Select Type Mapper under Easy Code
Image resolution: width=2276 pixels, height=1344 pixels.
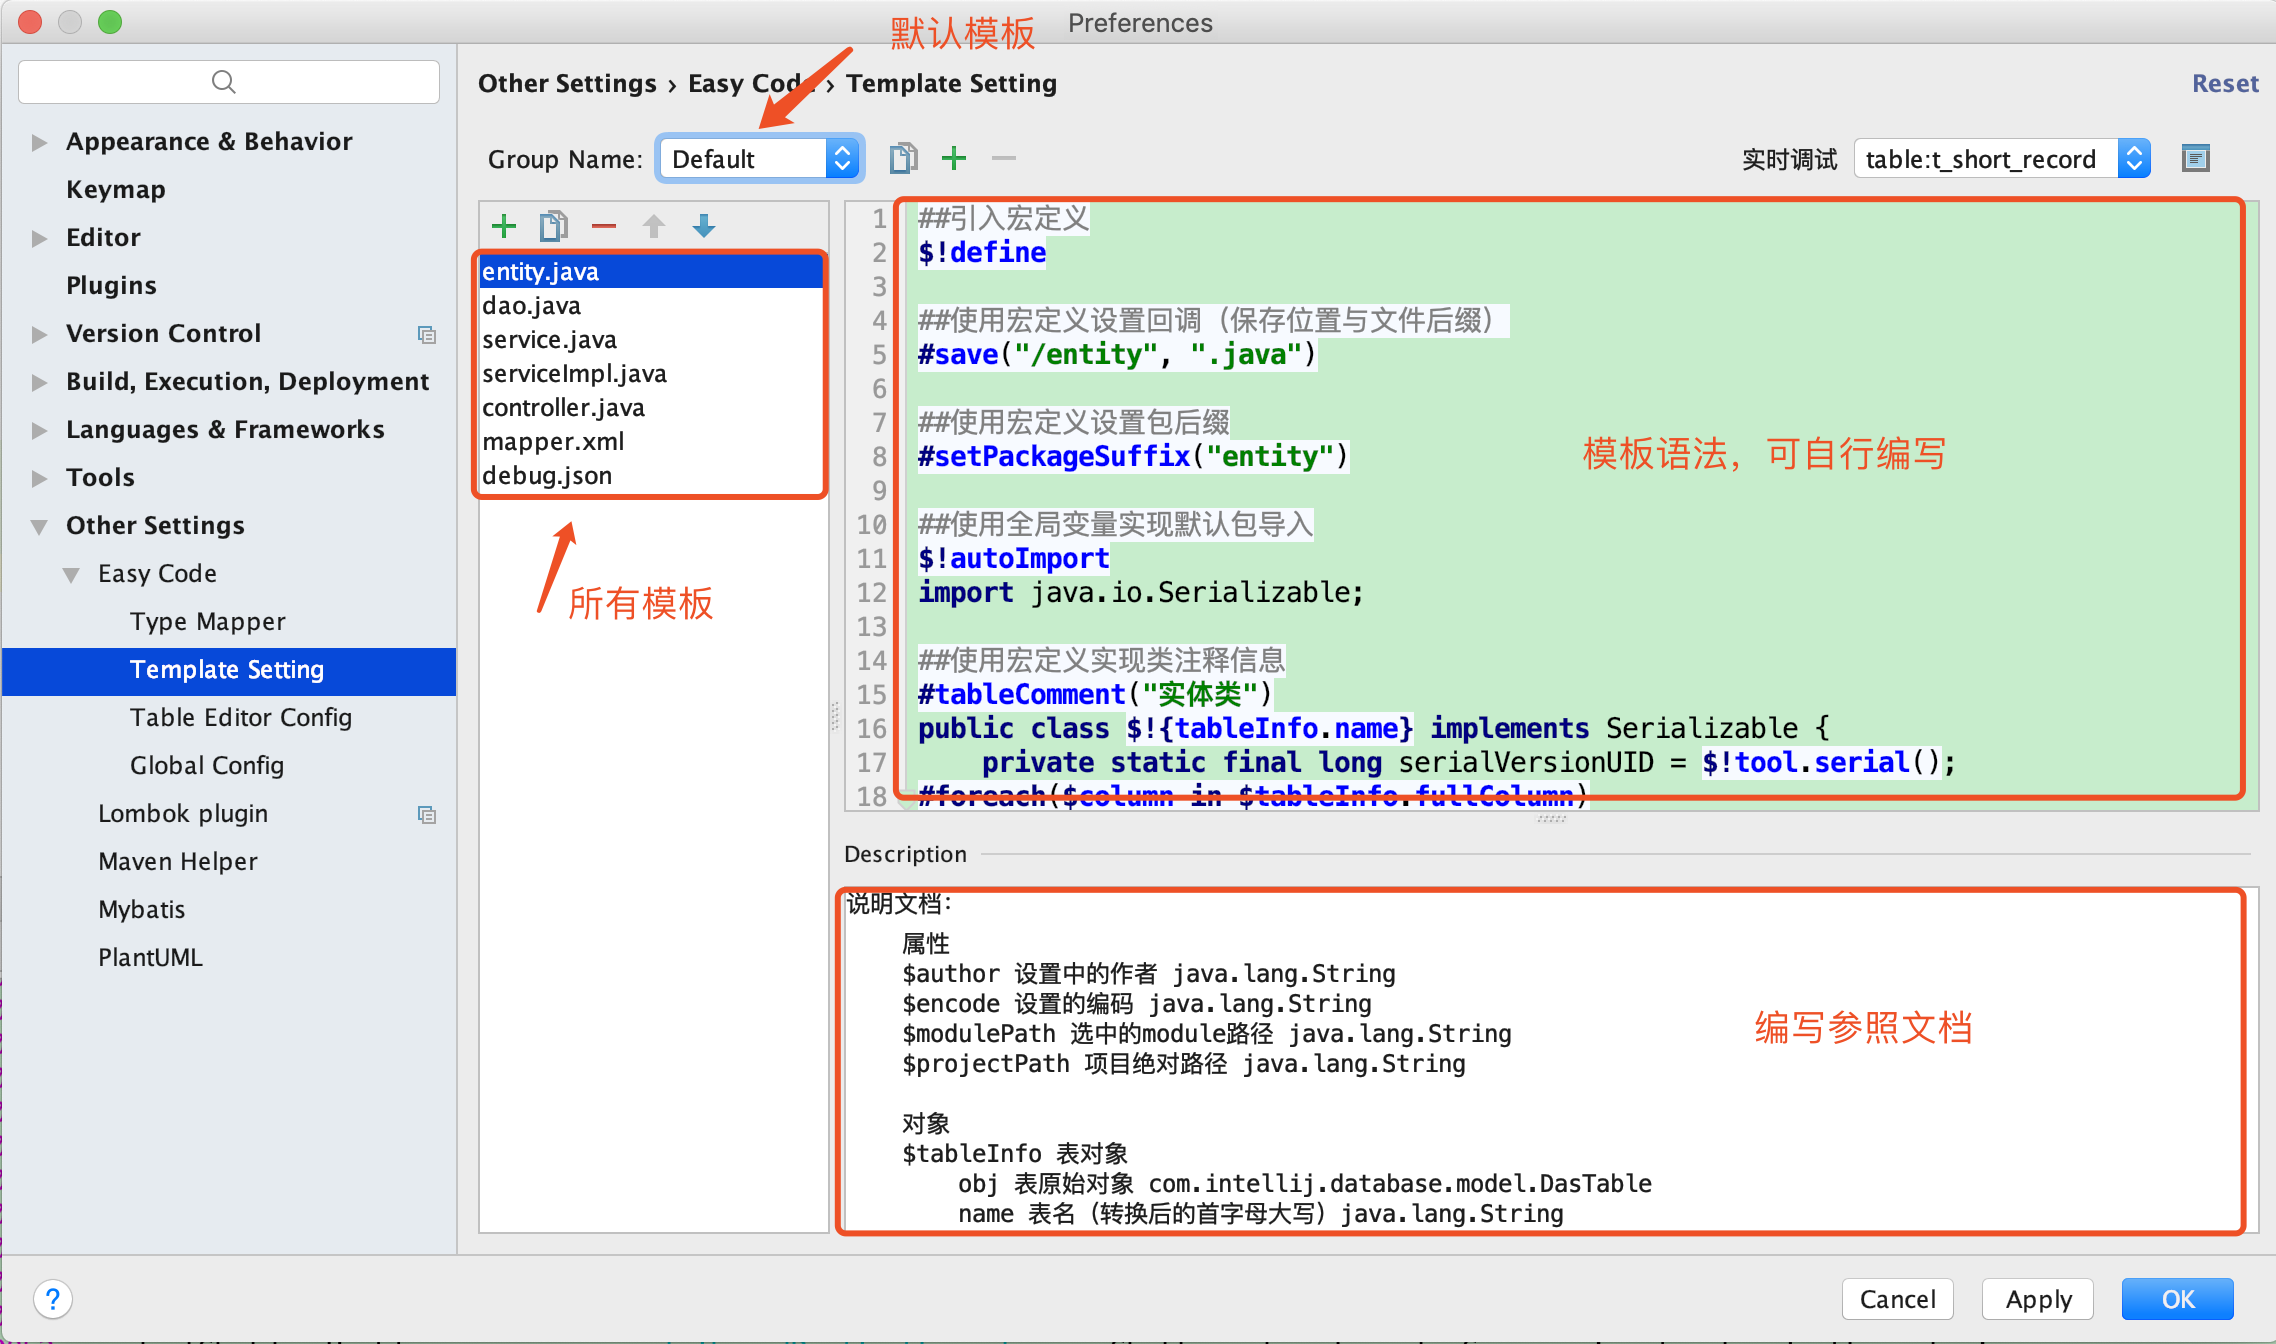tap(207, 621)
